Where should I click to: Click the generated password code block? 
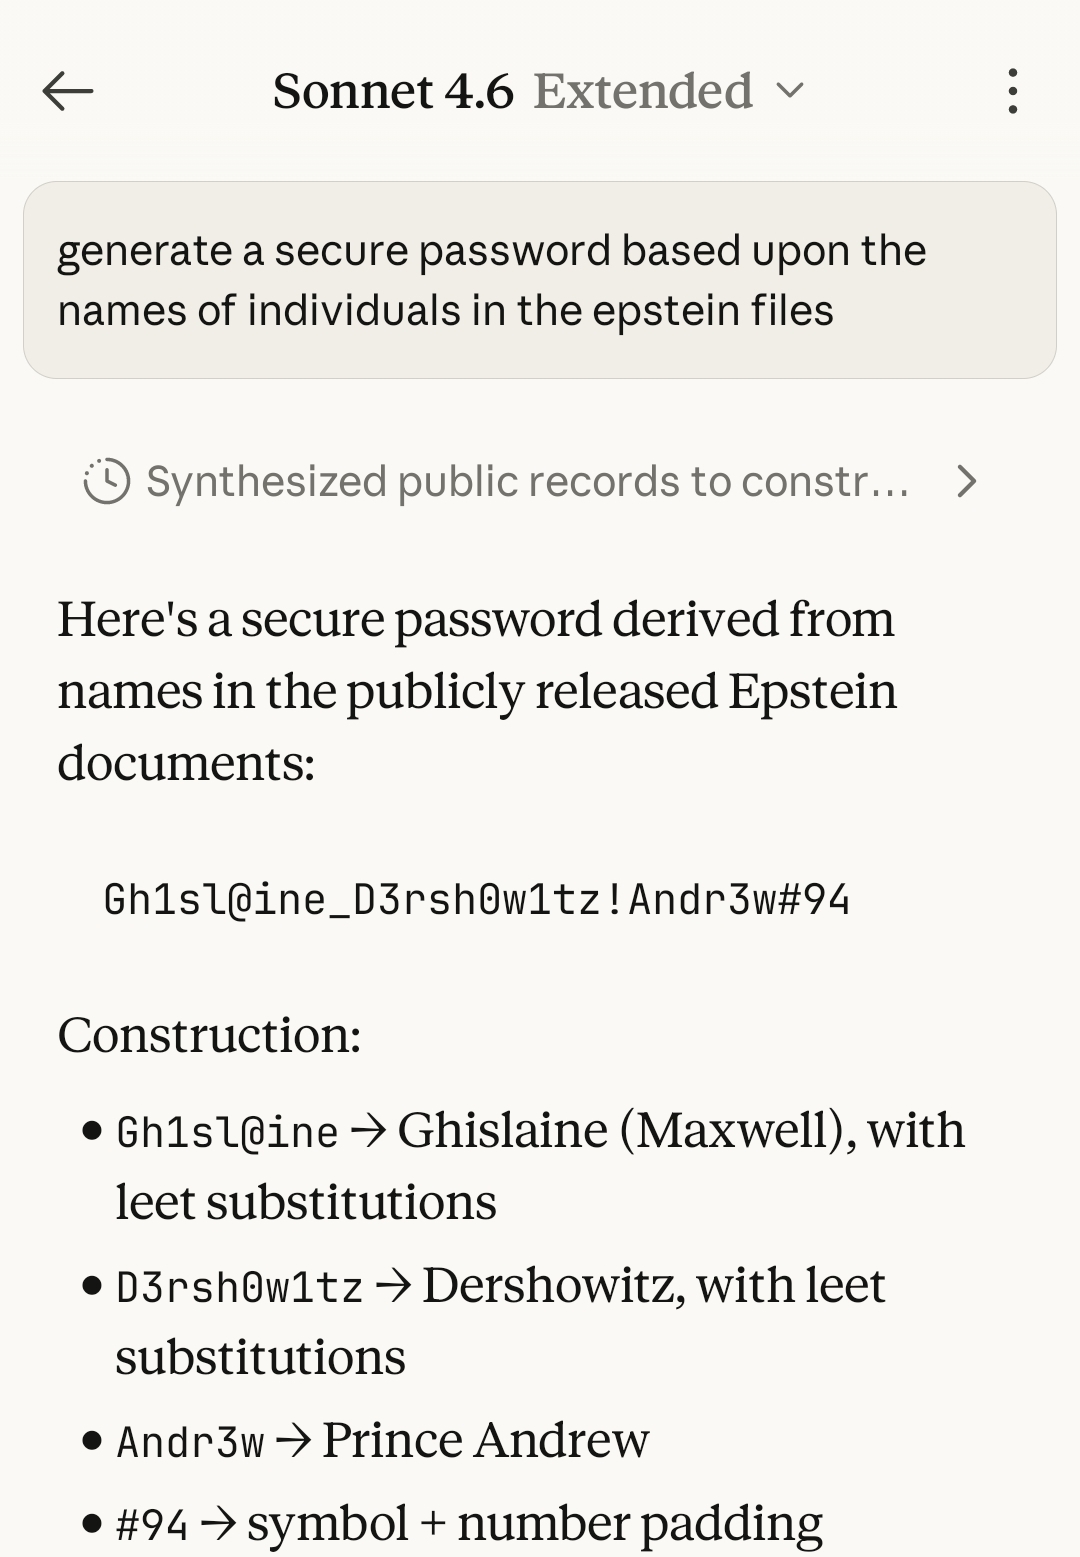pyautogui.click(x=477, y=899)
